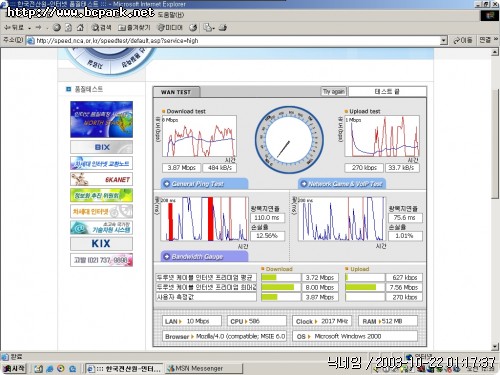Open Network Game & VoIP Test section
The image size is (500, 375).
tap(342, 184)
